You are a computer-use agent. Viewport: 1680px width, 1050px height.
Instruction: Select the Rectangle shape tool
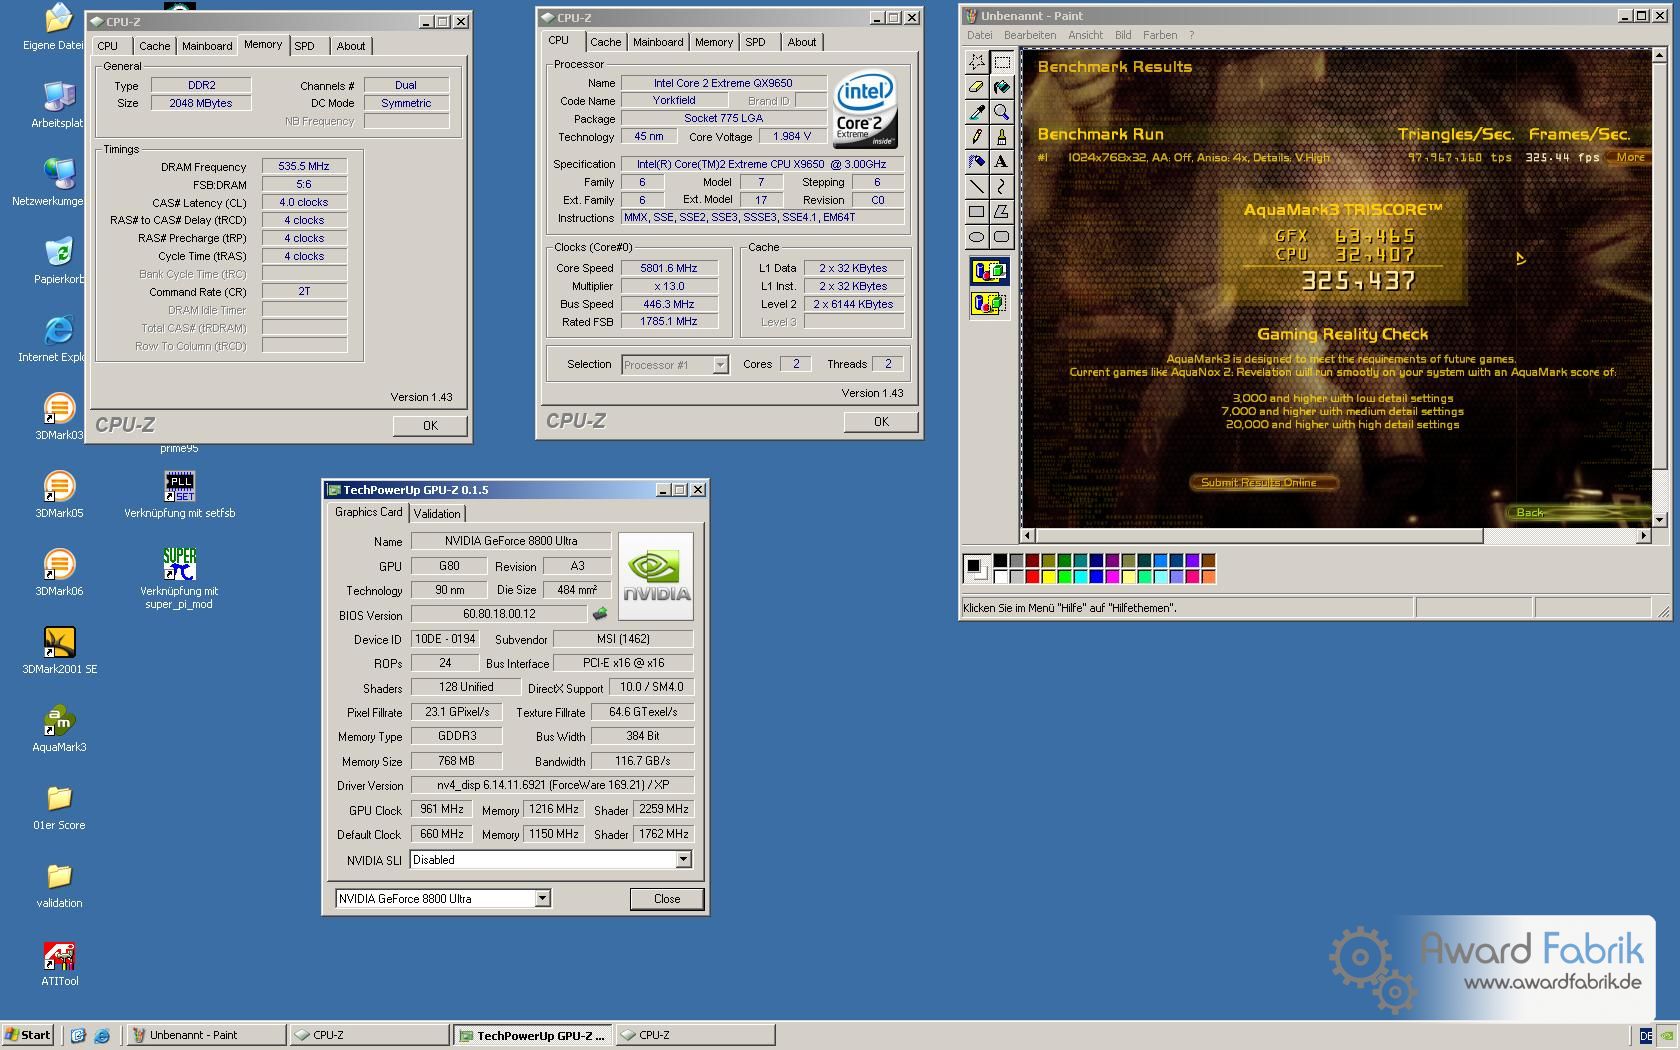[976, 212]
